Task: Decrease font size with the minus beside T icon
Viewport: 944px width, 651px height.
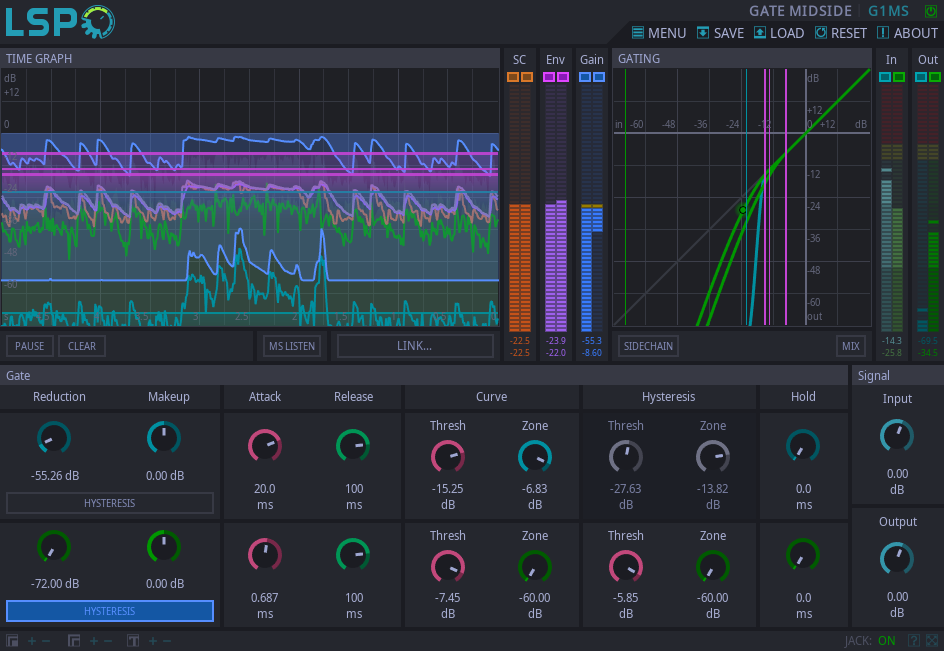Action: (167, 641)
